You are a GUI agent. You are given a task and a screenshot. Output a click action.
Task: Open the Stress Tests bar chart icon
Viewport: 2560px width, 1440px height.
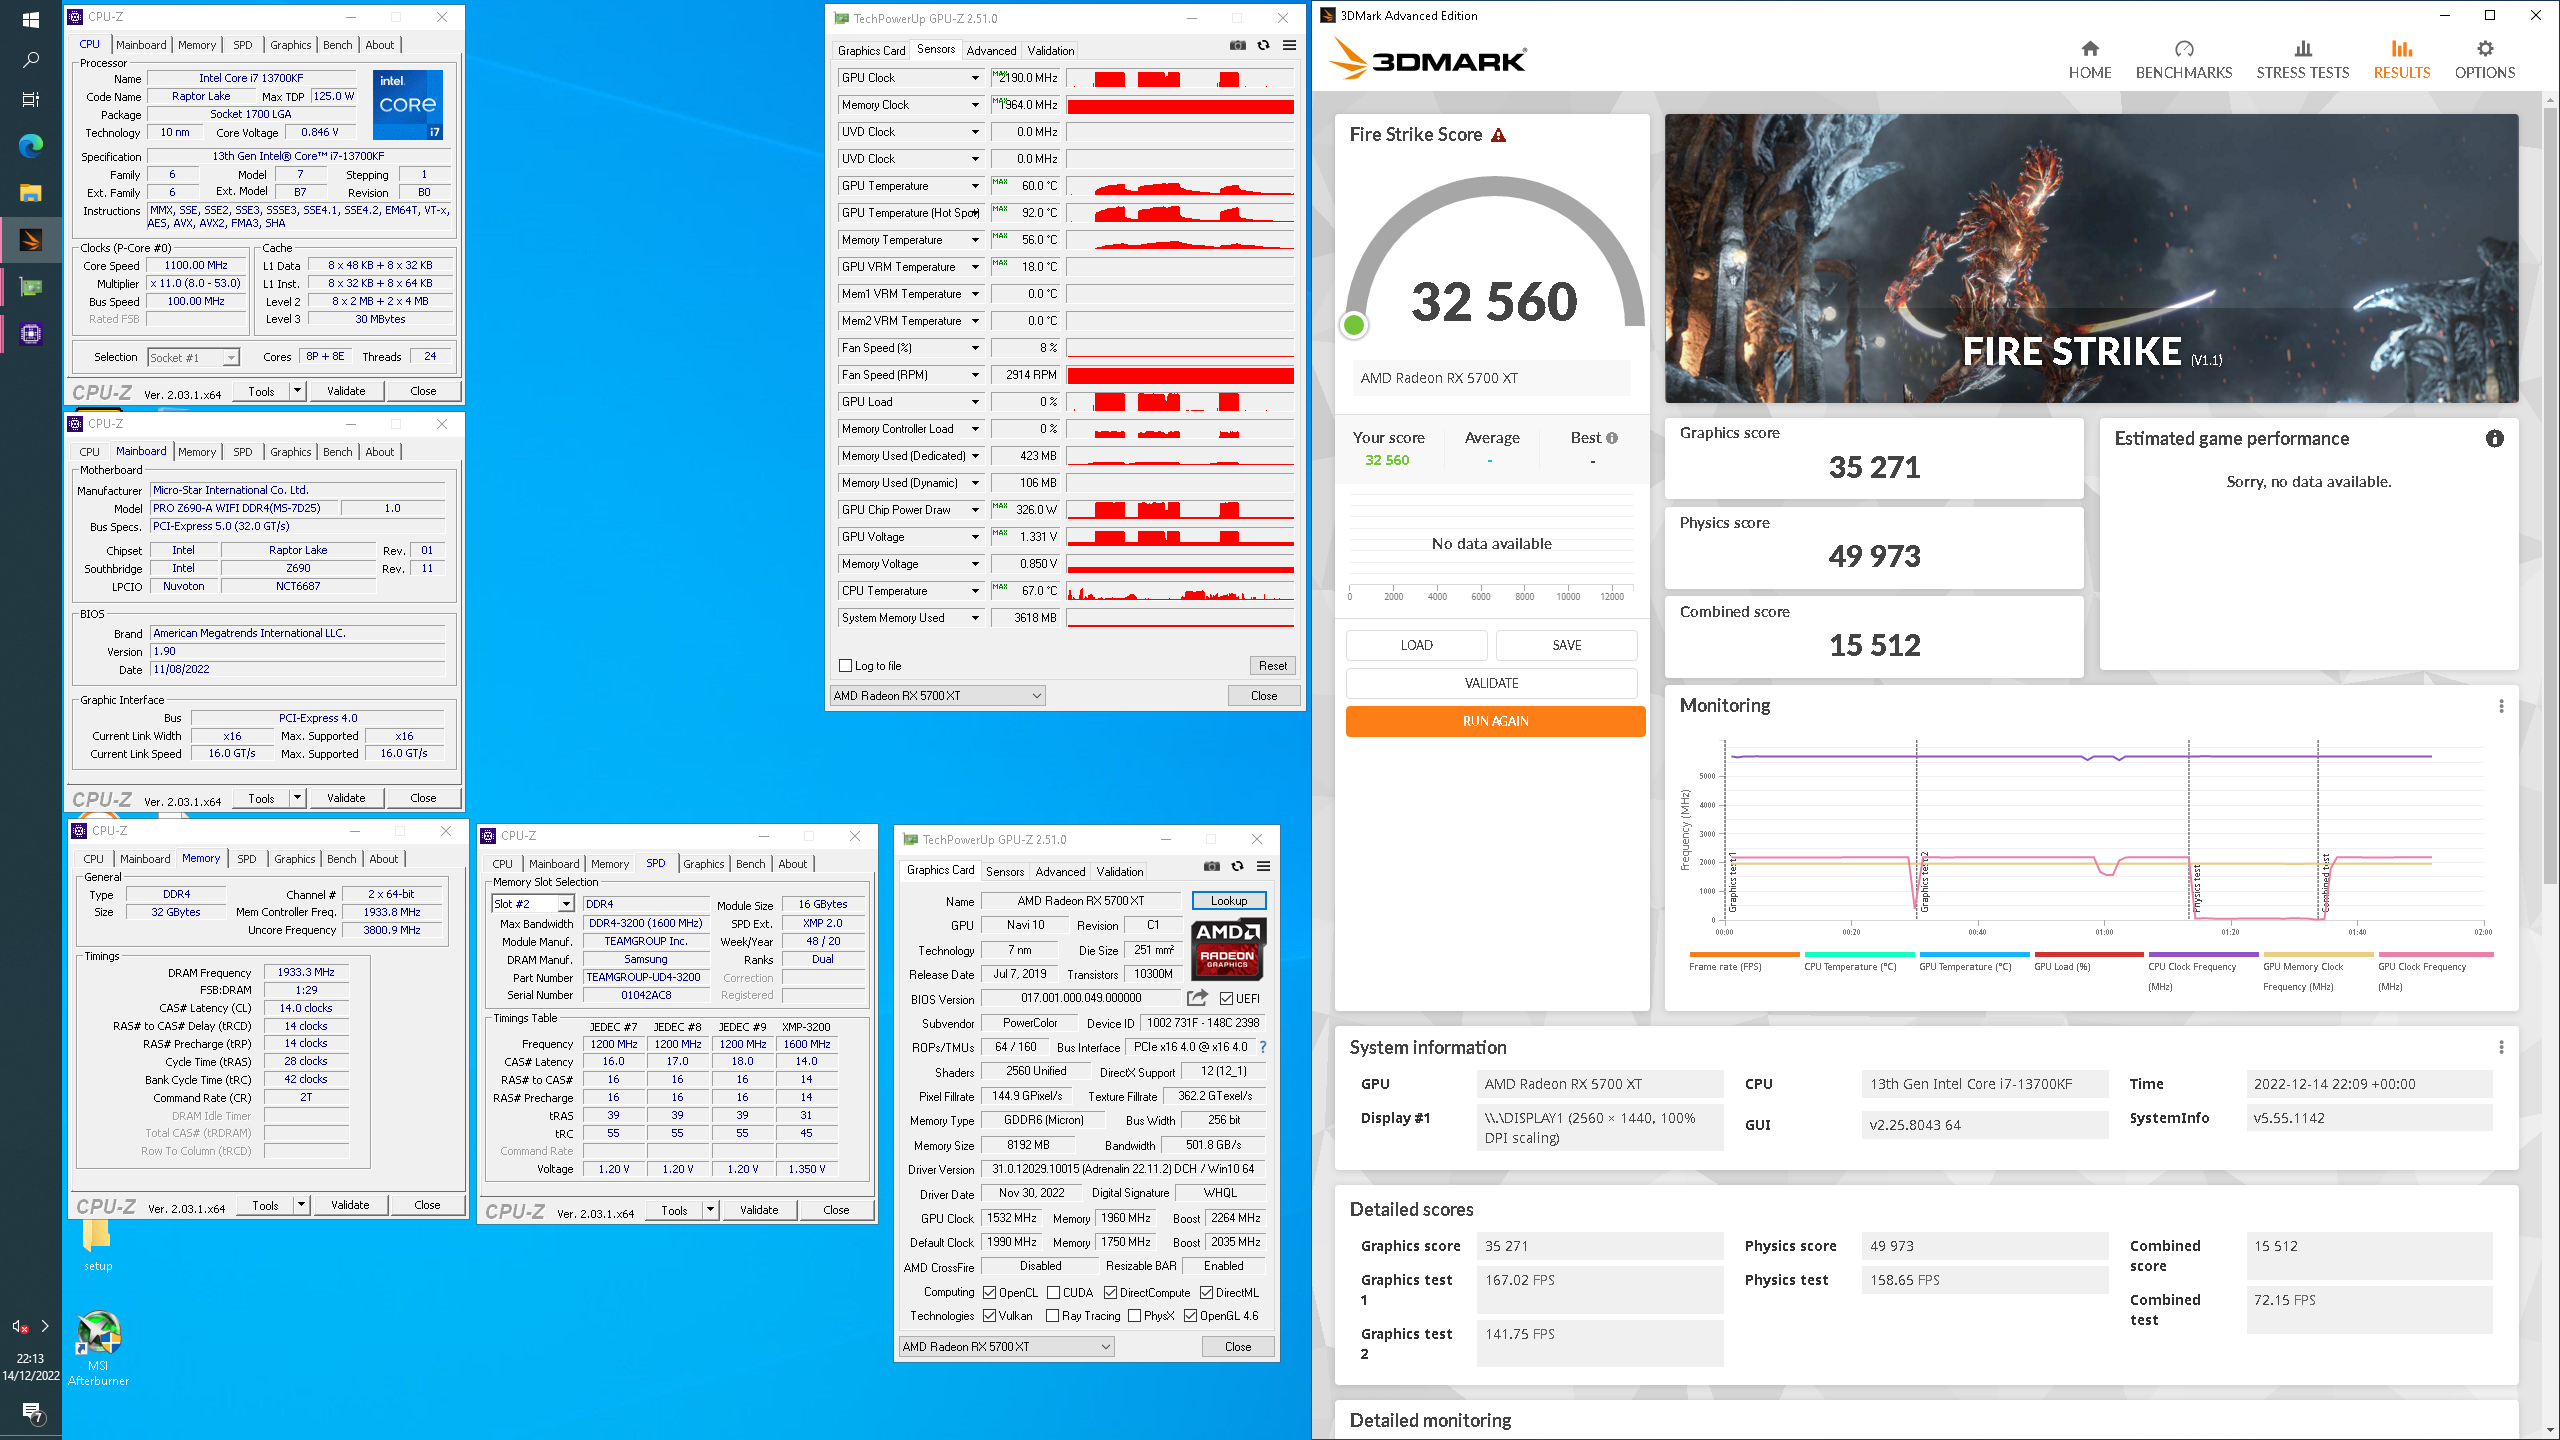[x=2303, y=49]
